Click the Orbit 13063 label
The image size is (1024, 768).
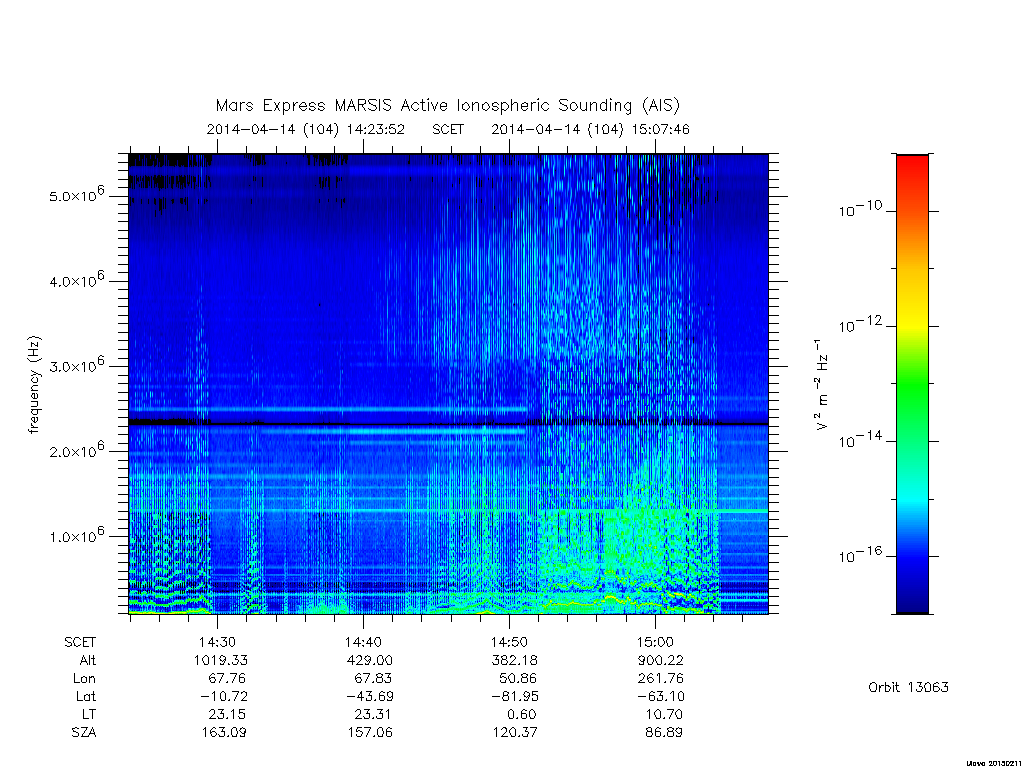click(x=908, y=687)
